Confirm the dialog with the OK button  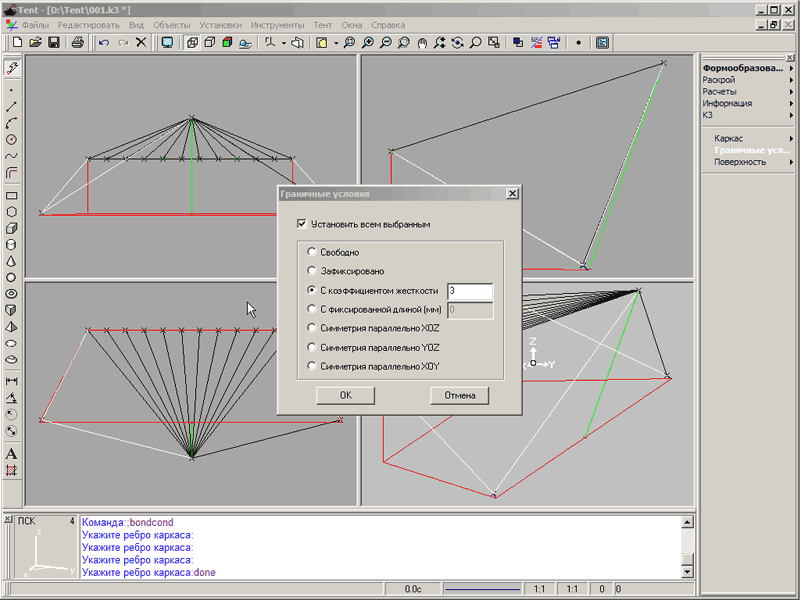click(x=345, y=395)
